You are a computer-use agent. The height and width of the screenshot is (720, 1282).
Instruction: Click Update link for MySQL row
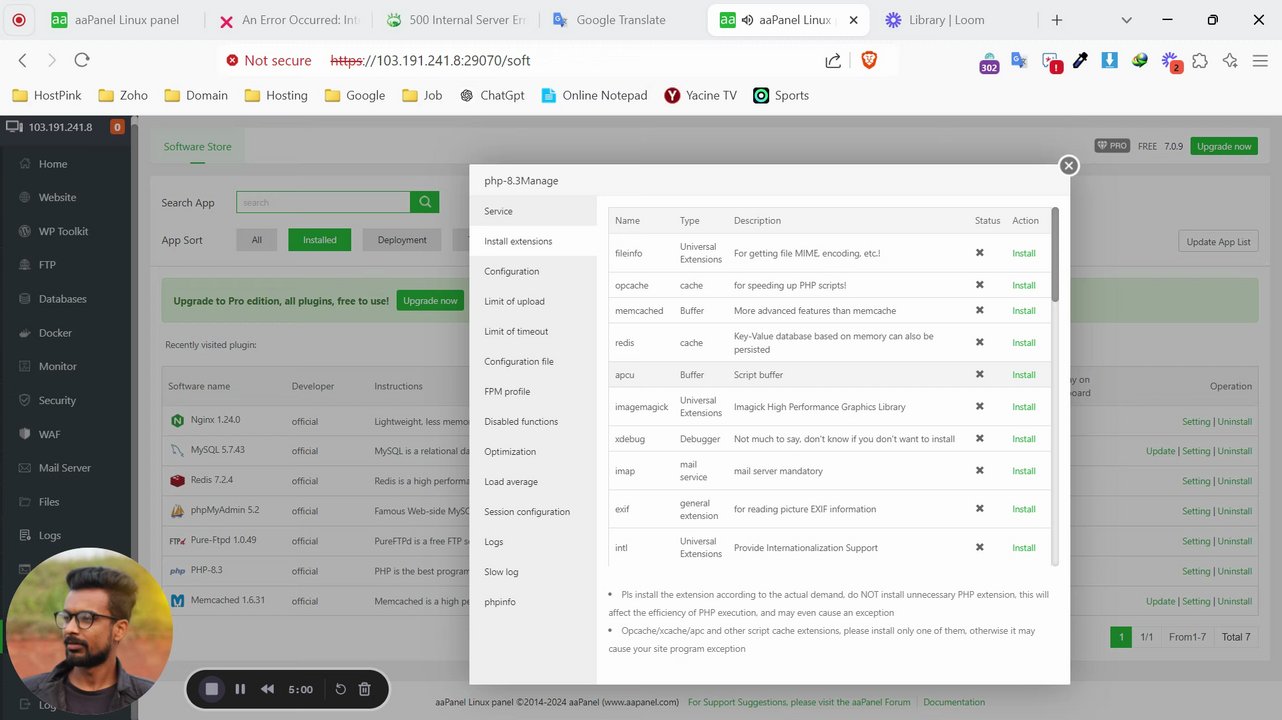pyautogui.click(x=1160, y=451)
